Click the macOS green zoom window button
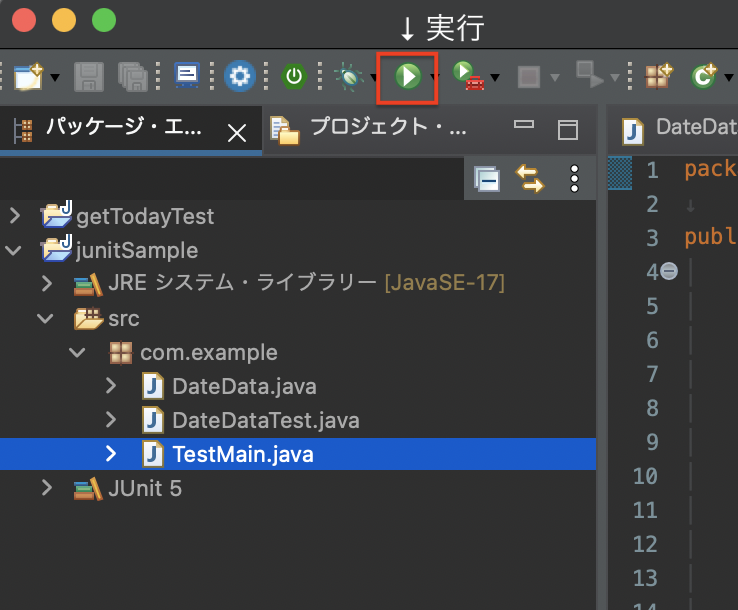The image size is (738, 610). [104, 20]
